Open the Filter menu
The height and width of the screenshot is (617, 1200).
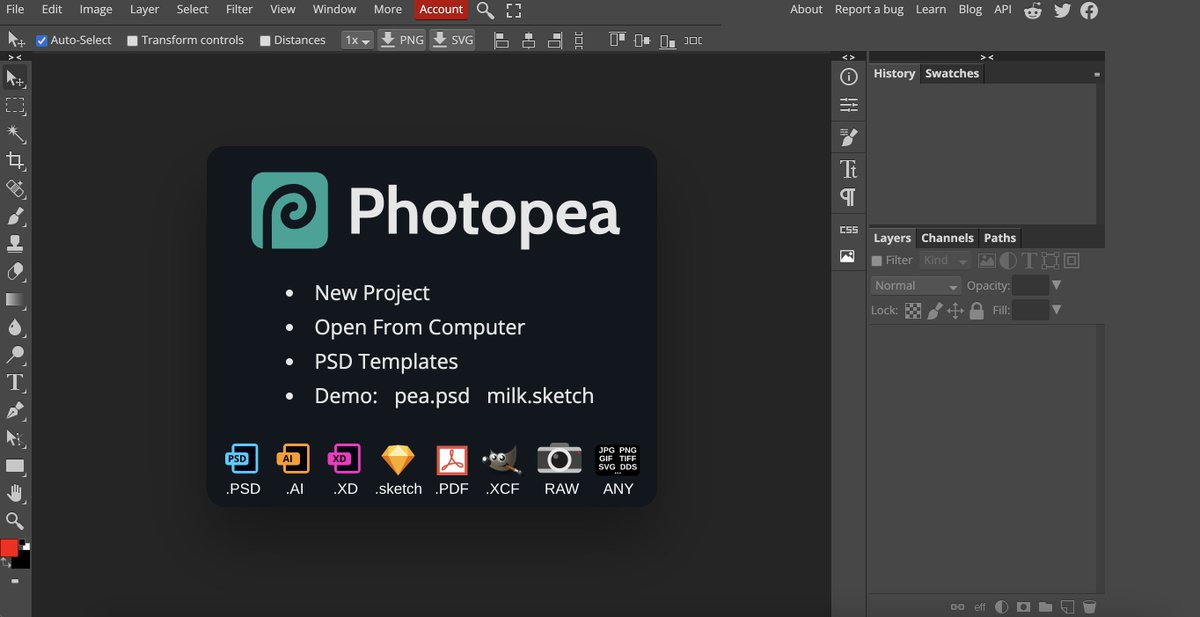(x=239, y=9)
